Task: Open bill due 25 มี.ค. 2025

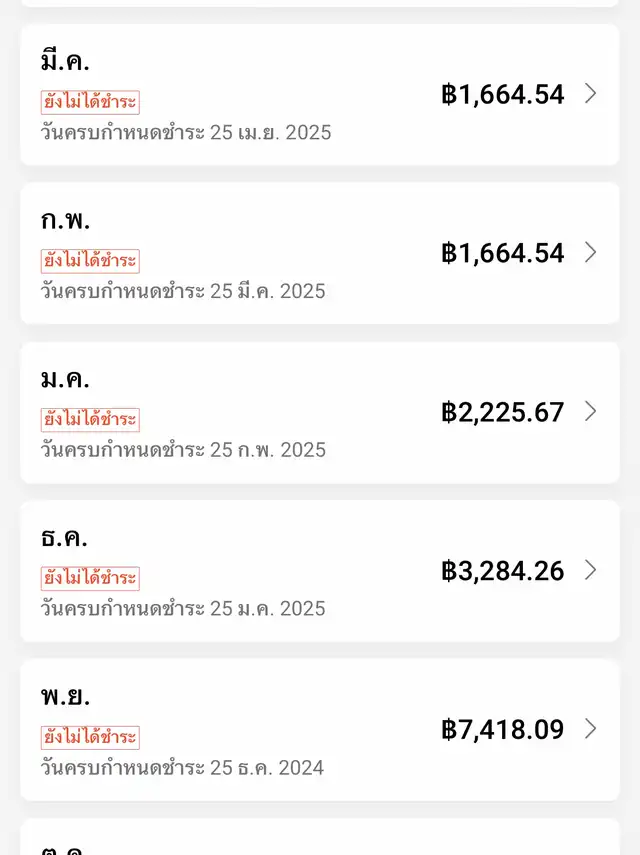Action: coord(320,253)
